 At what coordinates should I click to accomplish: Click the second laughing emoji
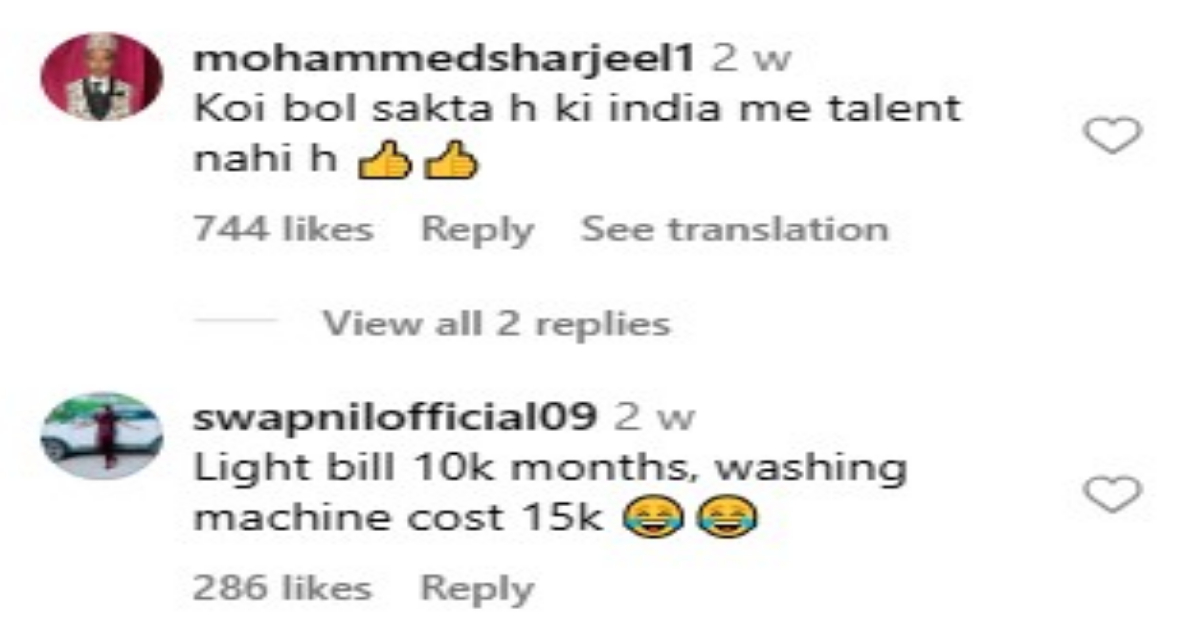726,517
